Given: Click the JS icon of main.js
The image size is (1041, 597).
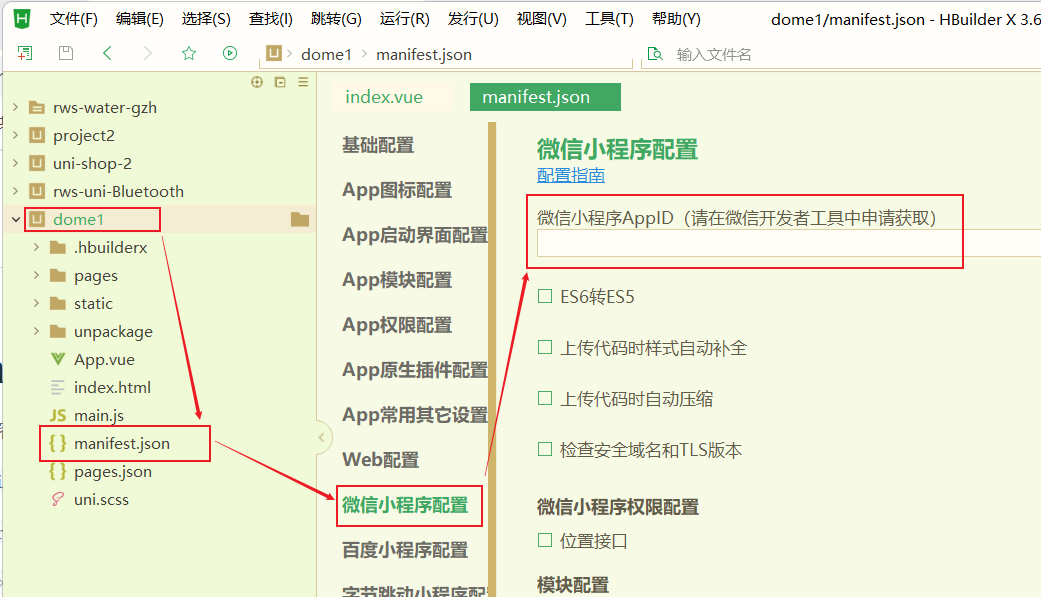Looking at the screenshot, I should pos(58,415).
